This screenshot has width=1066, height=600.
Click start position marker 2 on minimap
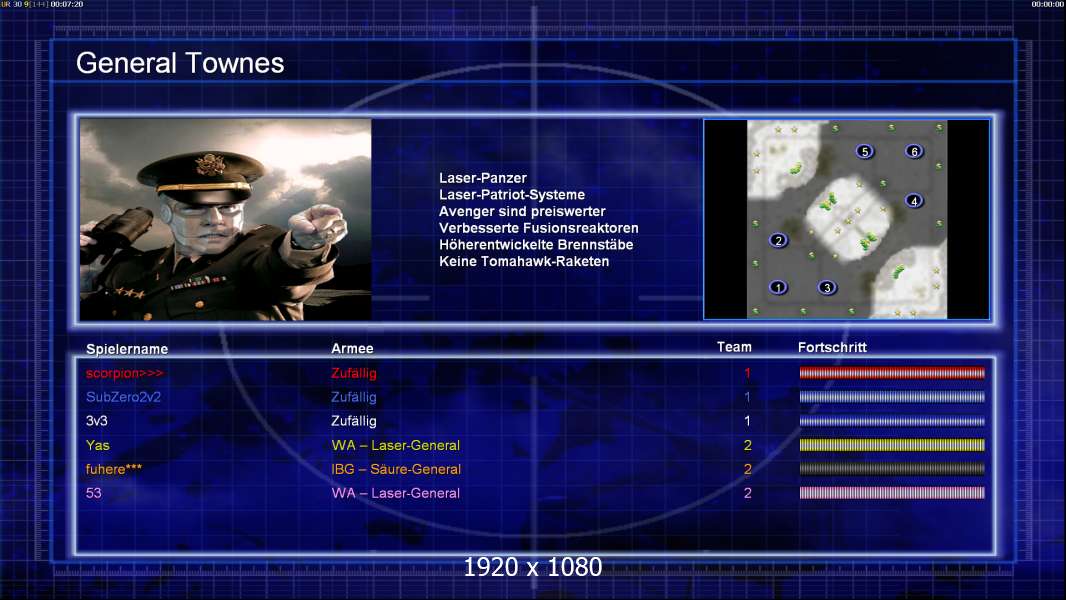pos(778,241)
